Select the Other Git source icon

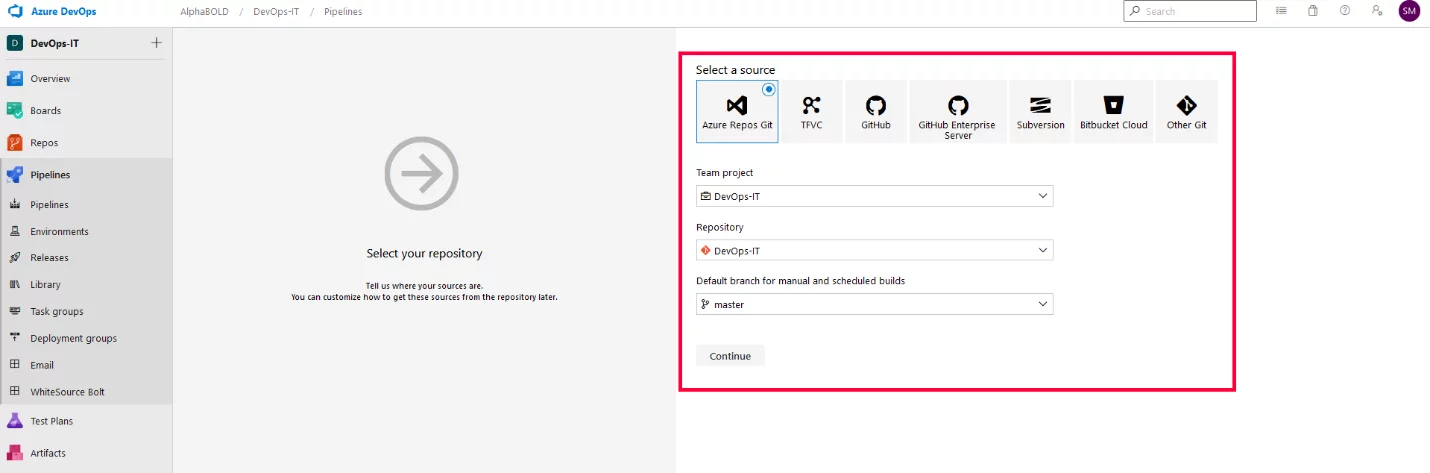1186,105
